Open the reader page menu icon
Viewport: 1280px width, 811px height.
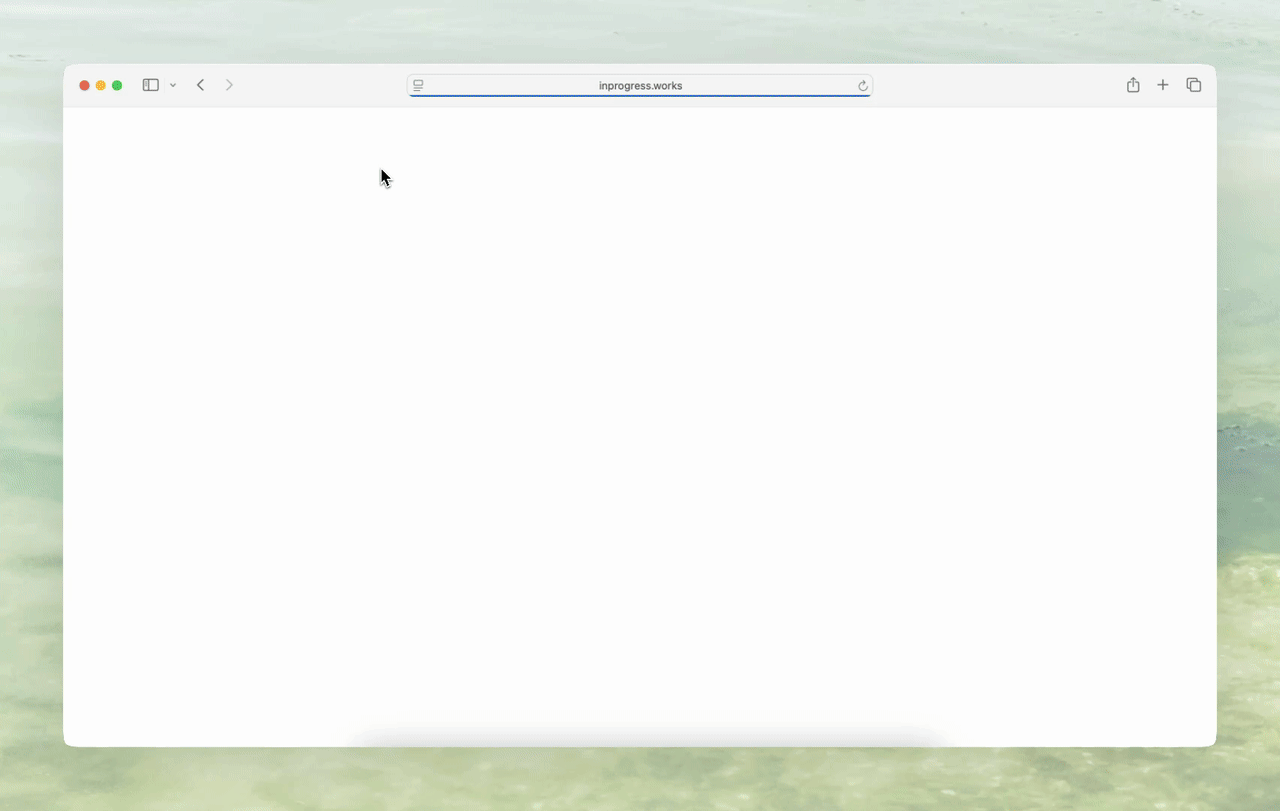[x=418, y=86]
